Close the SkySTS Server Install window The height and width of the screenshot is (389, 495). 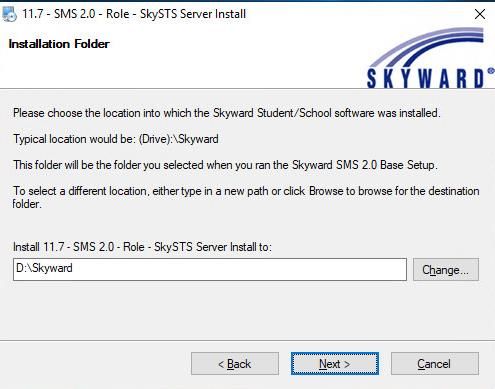coord(480,14)
